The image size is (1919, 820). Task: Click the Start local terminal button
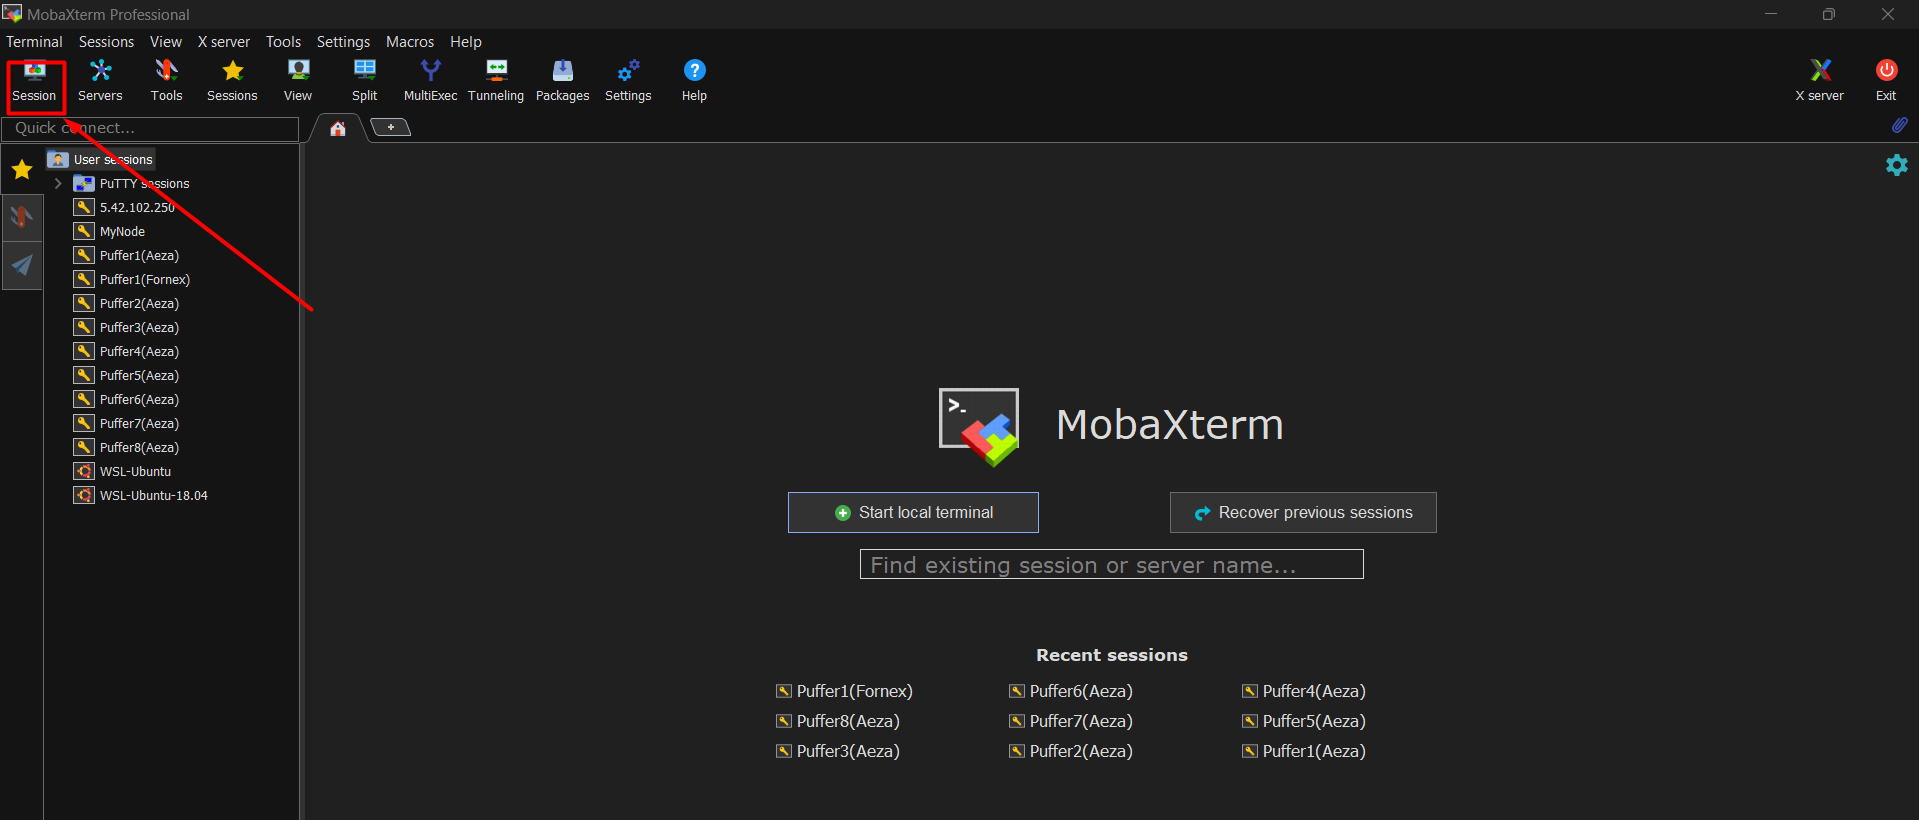(913, 512)
